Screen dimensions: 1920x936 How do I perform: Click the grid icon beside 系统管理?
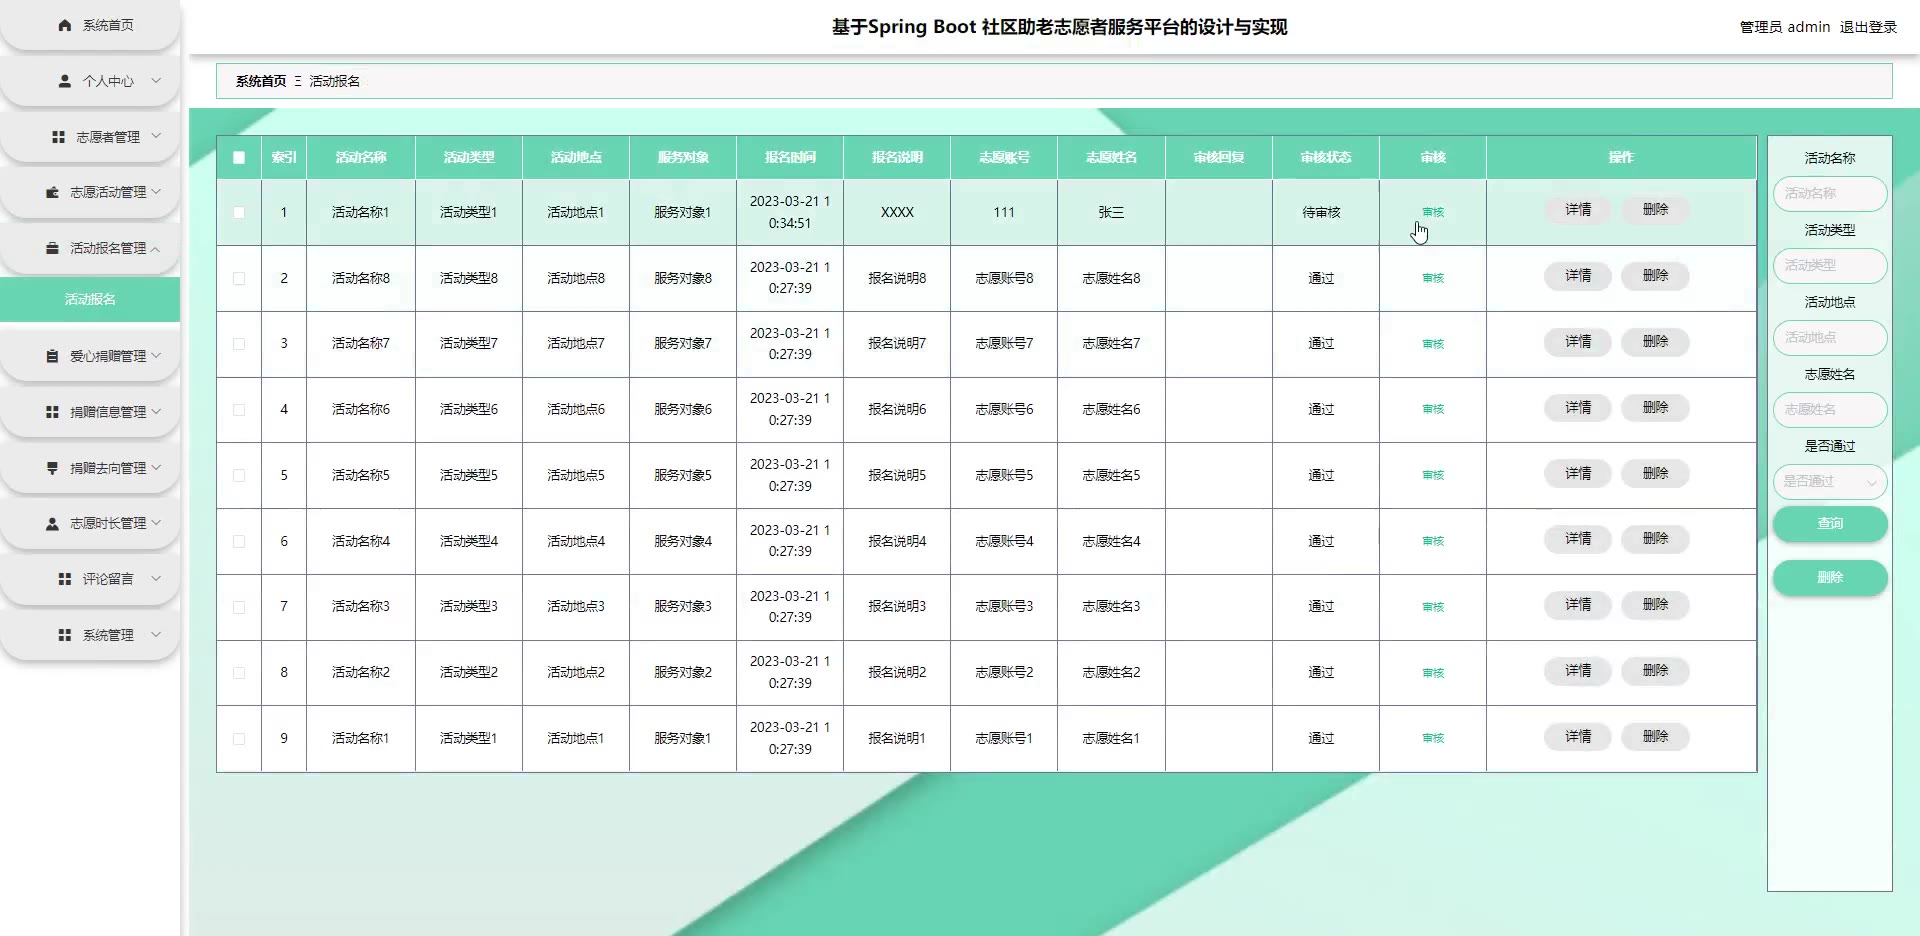65,635
